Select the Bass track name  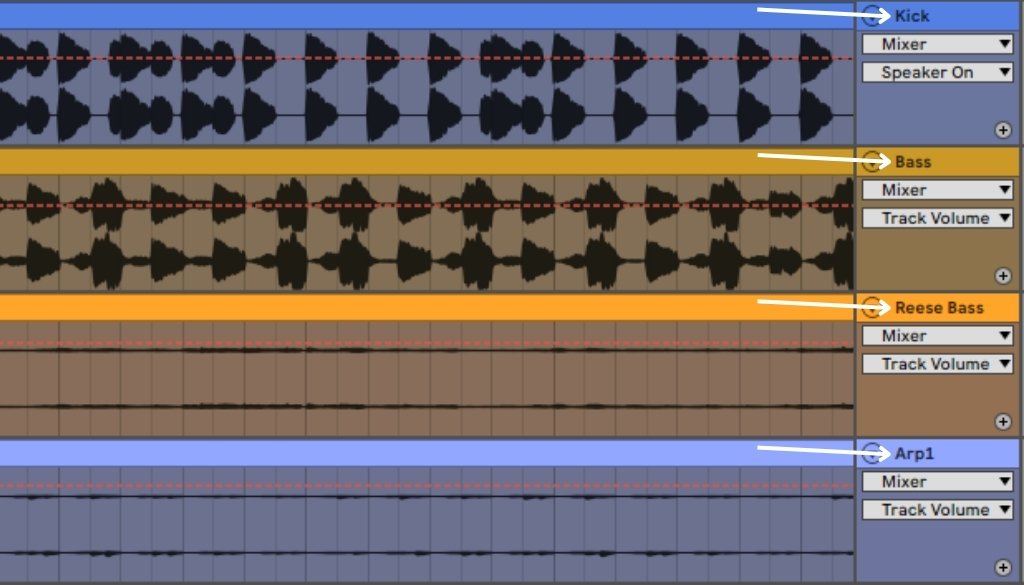tap(913, 161)
